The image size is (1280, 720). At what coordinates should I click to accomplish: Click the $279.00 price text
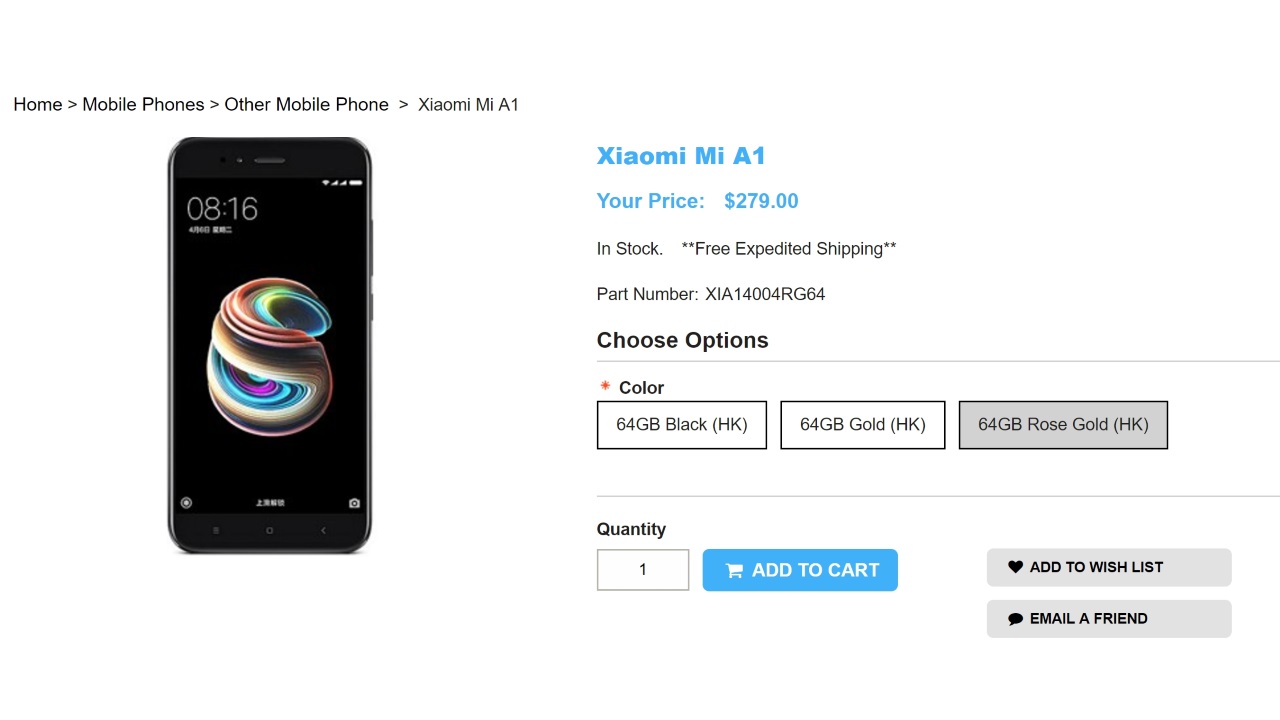761,201
